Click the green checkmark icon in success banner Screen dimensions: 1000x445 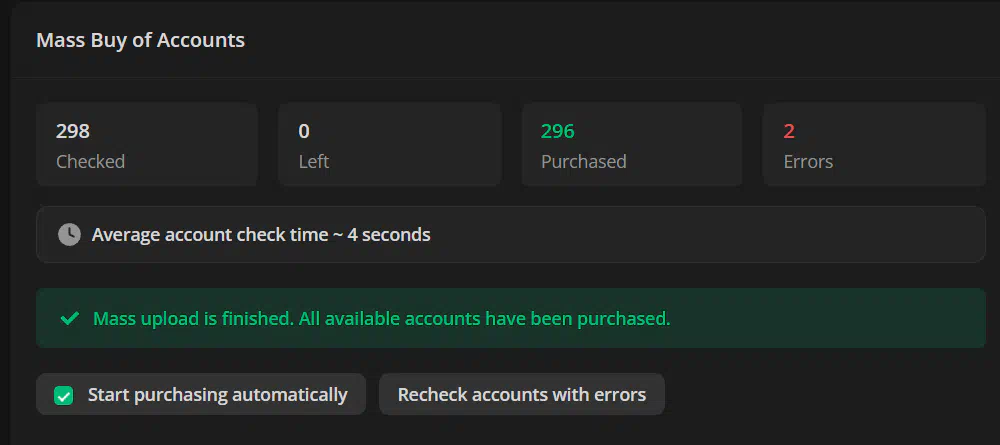click(69, 319)
